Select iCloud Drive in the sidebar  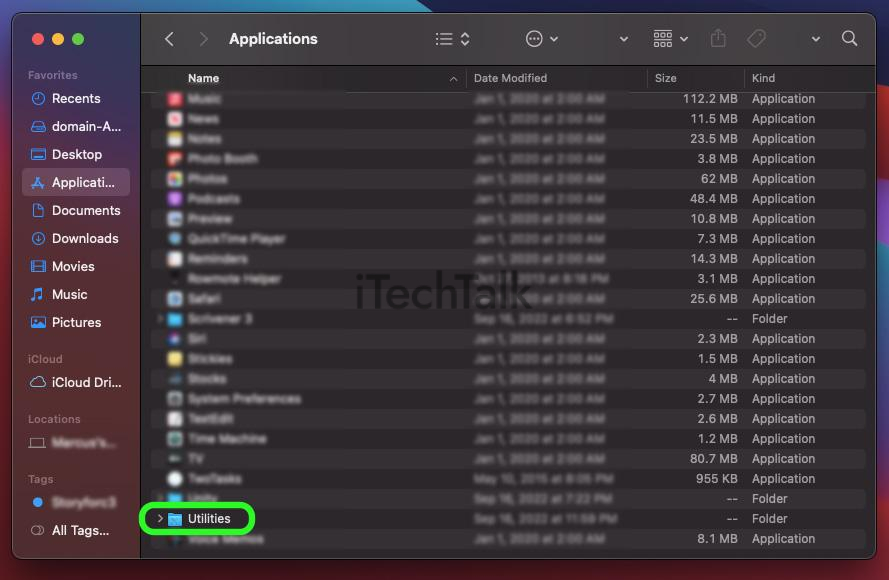[83, 382]
